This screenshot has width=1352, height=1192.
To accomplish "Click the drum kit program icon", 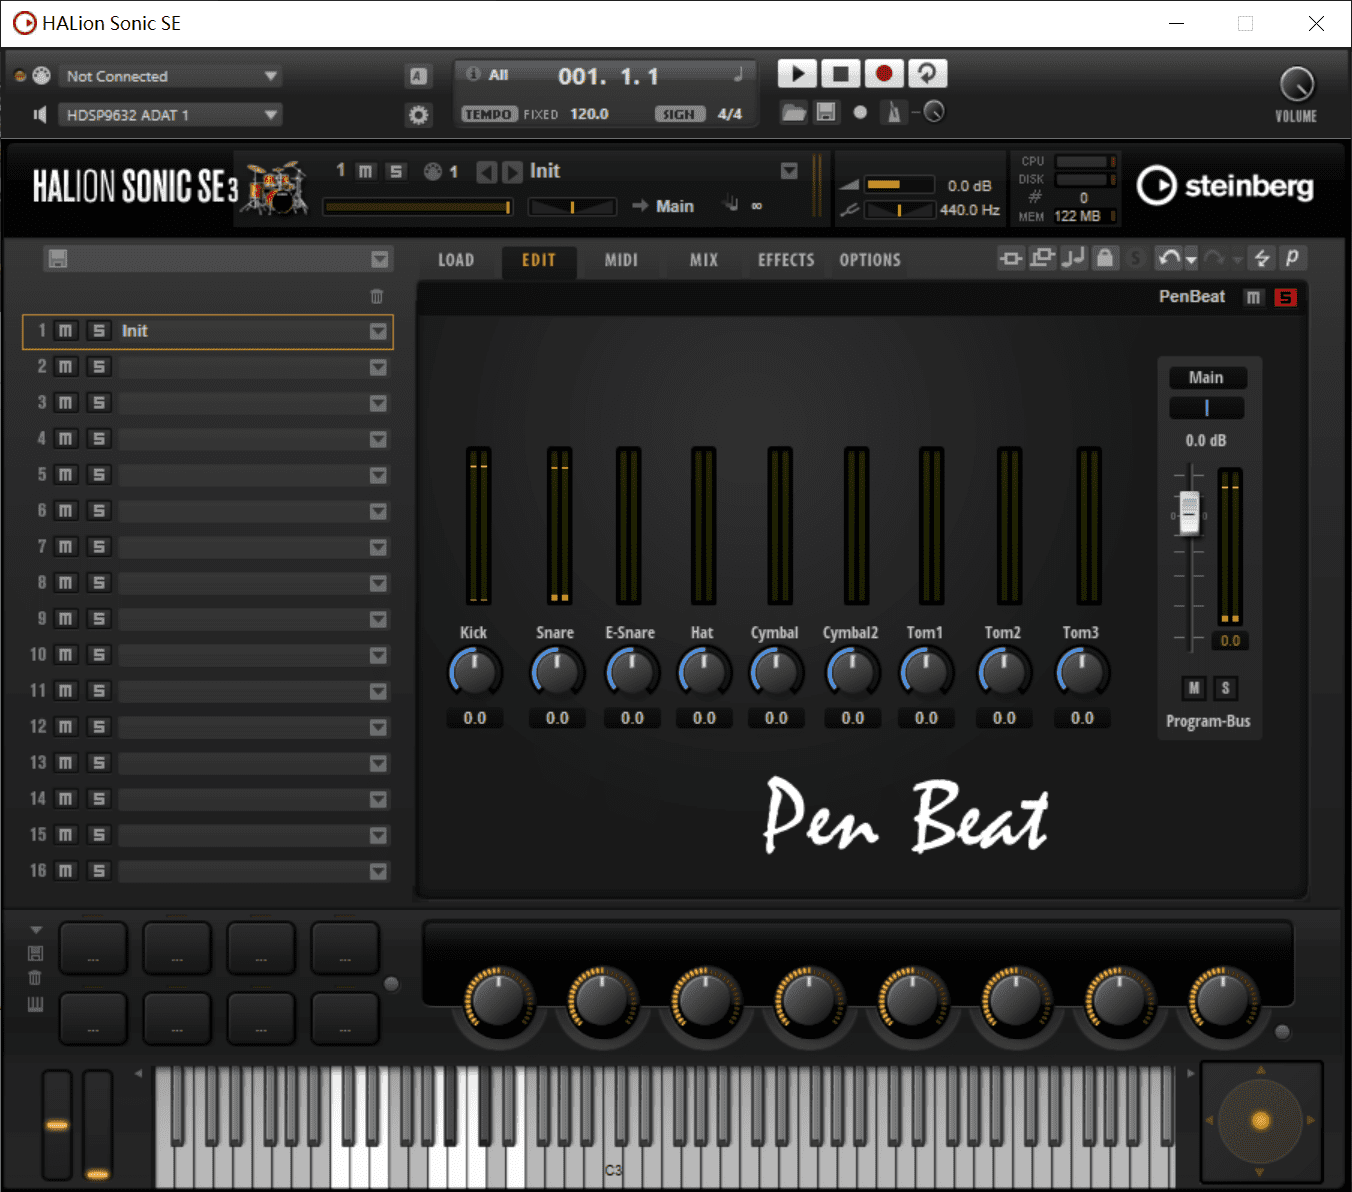I will point(275,188).
